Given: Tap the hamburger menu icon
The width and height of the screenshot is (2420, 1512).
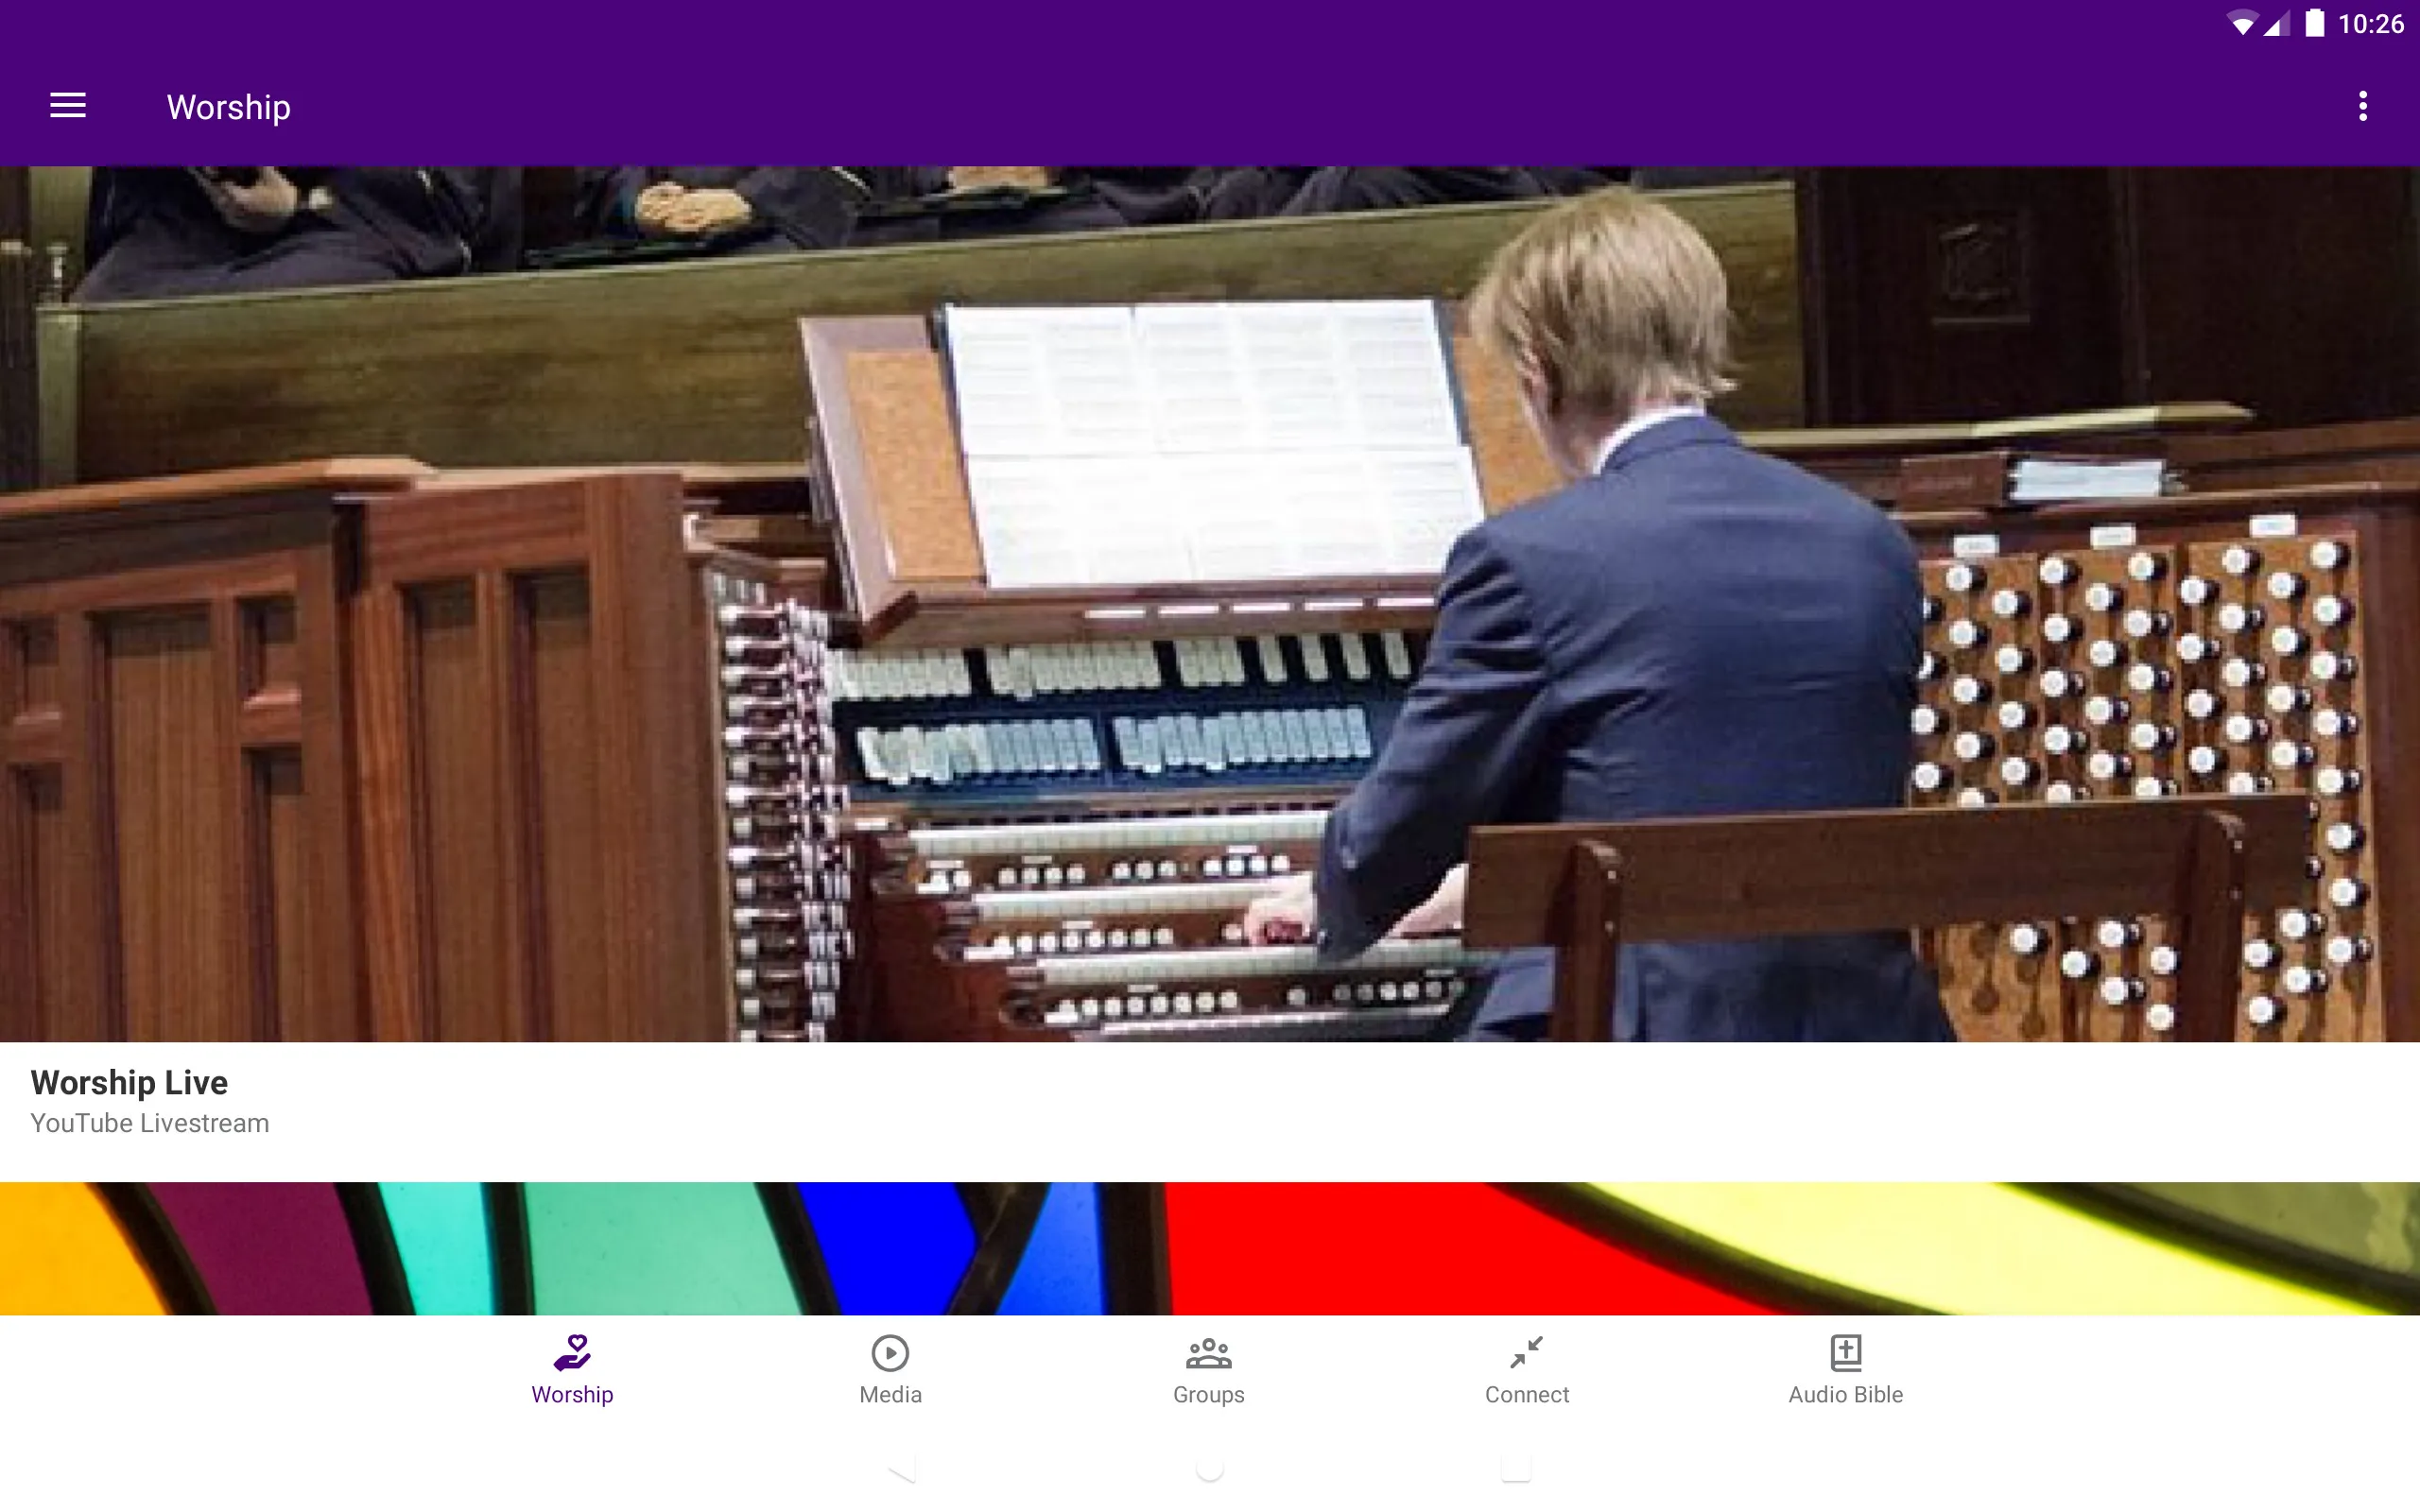Looking at the screenshot, I should coord(64,108).
